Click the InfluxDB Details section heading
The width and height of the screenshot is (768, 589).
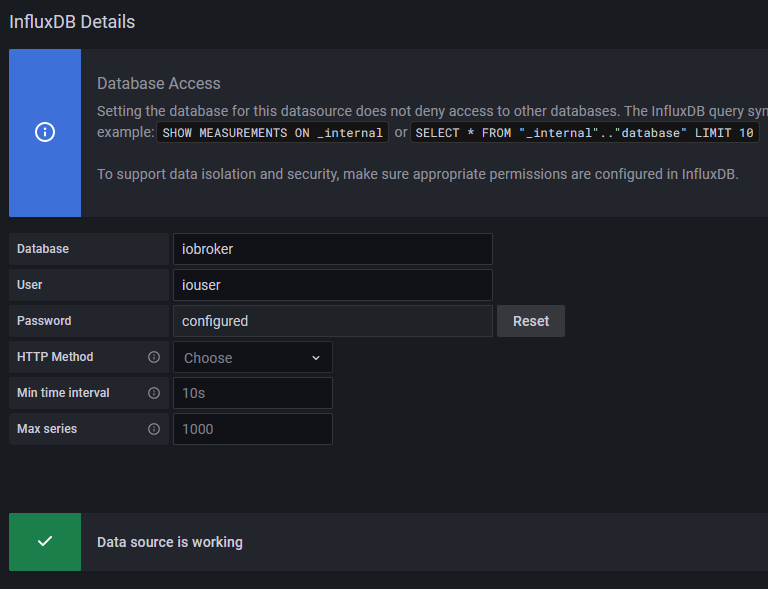(x=72, y=21)
